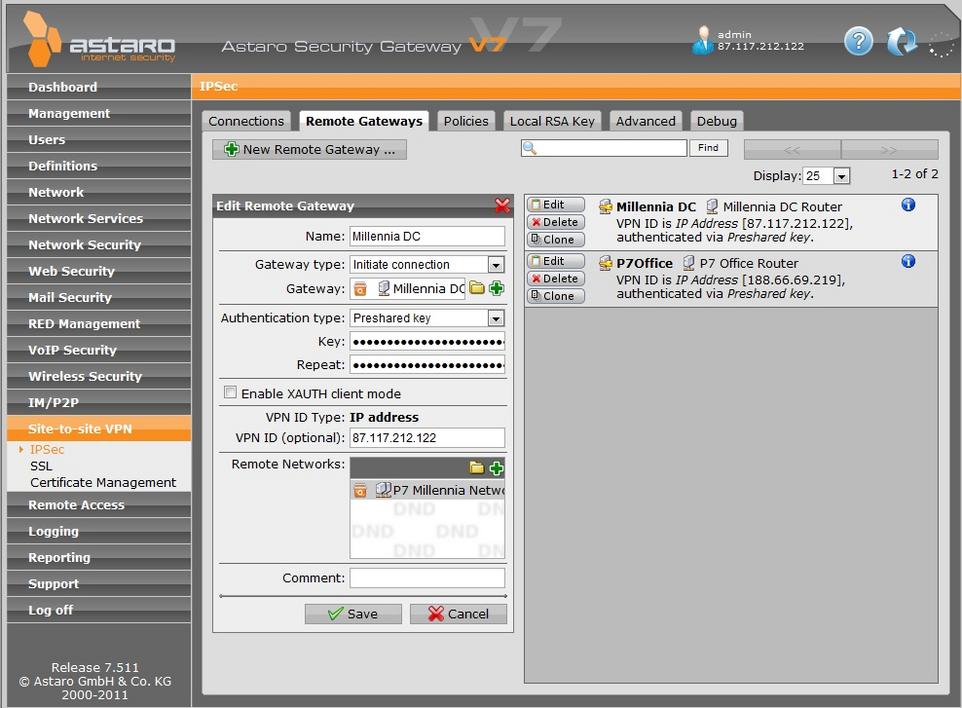The image size is (962, 708).
Task: Open the Policies tab
Action: [466, 121]
